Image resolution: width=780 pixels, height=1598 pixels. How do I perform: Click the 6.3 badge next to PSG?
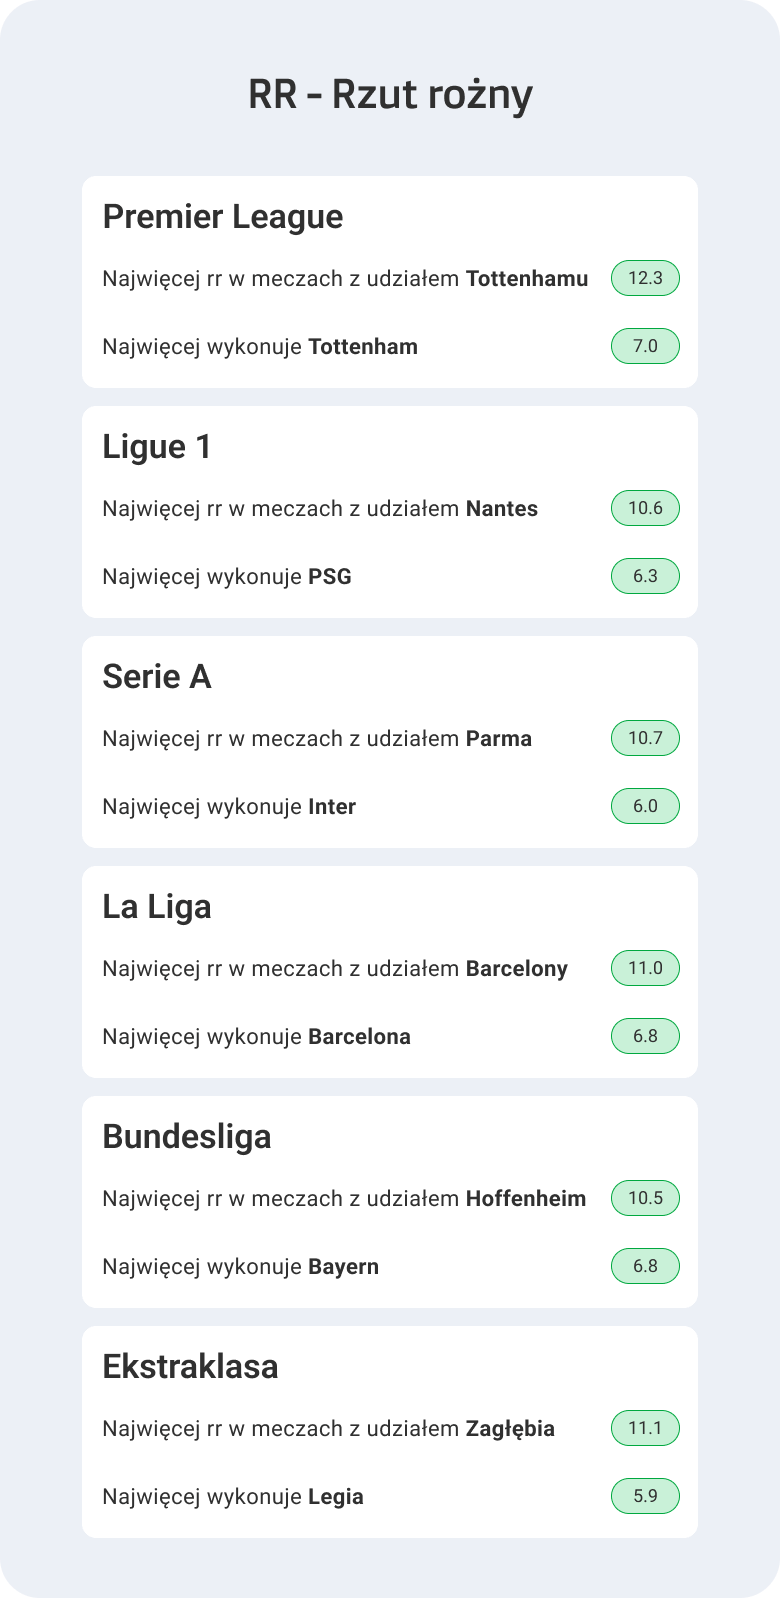(645, 576)
